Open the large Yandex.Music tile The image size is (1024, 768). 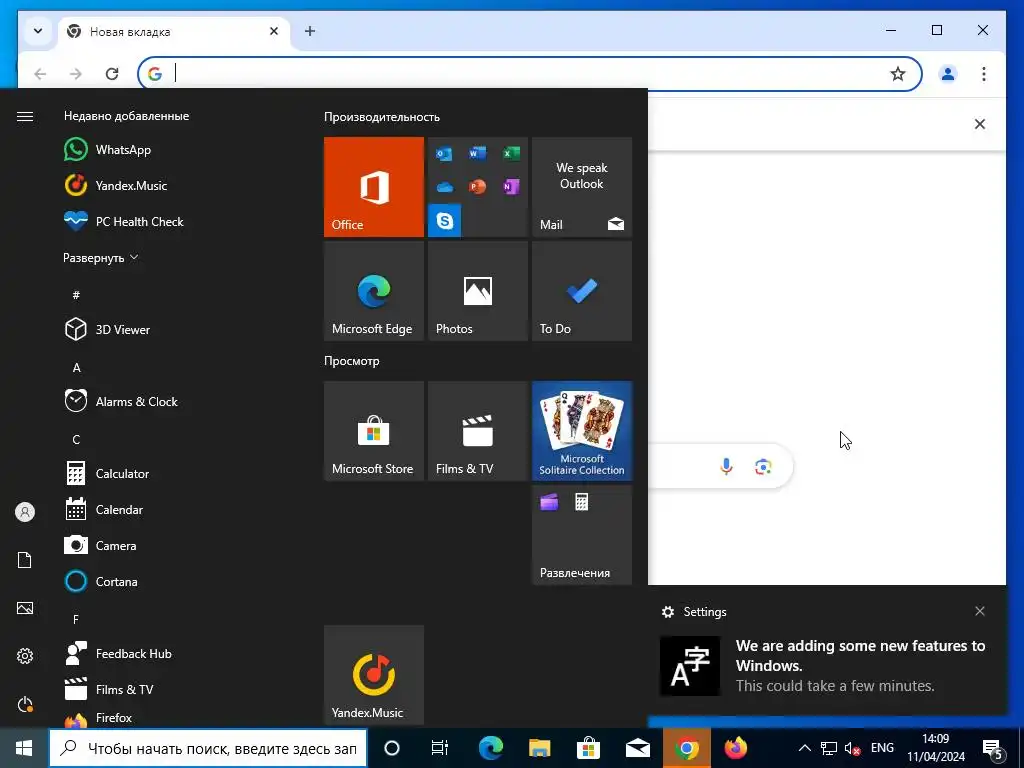click(374, 675)
